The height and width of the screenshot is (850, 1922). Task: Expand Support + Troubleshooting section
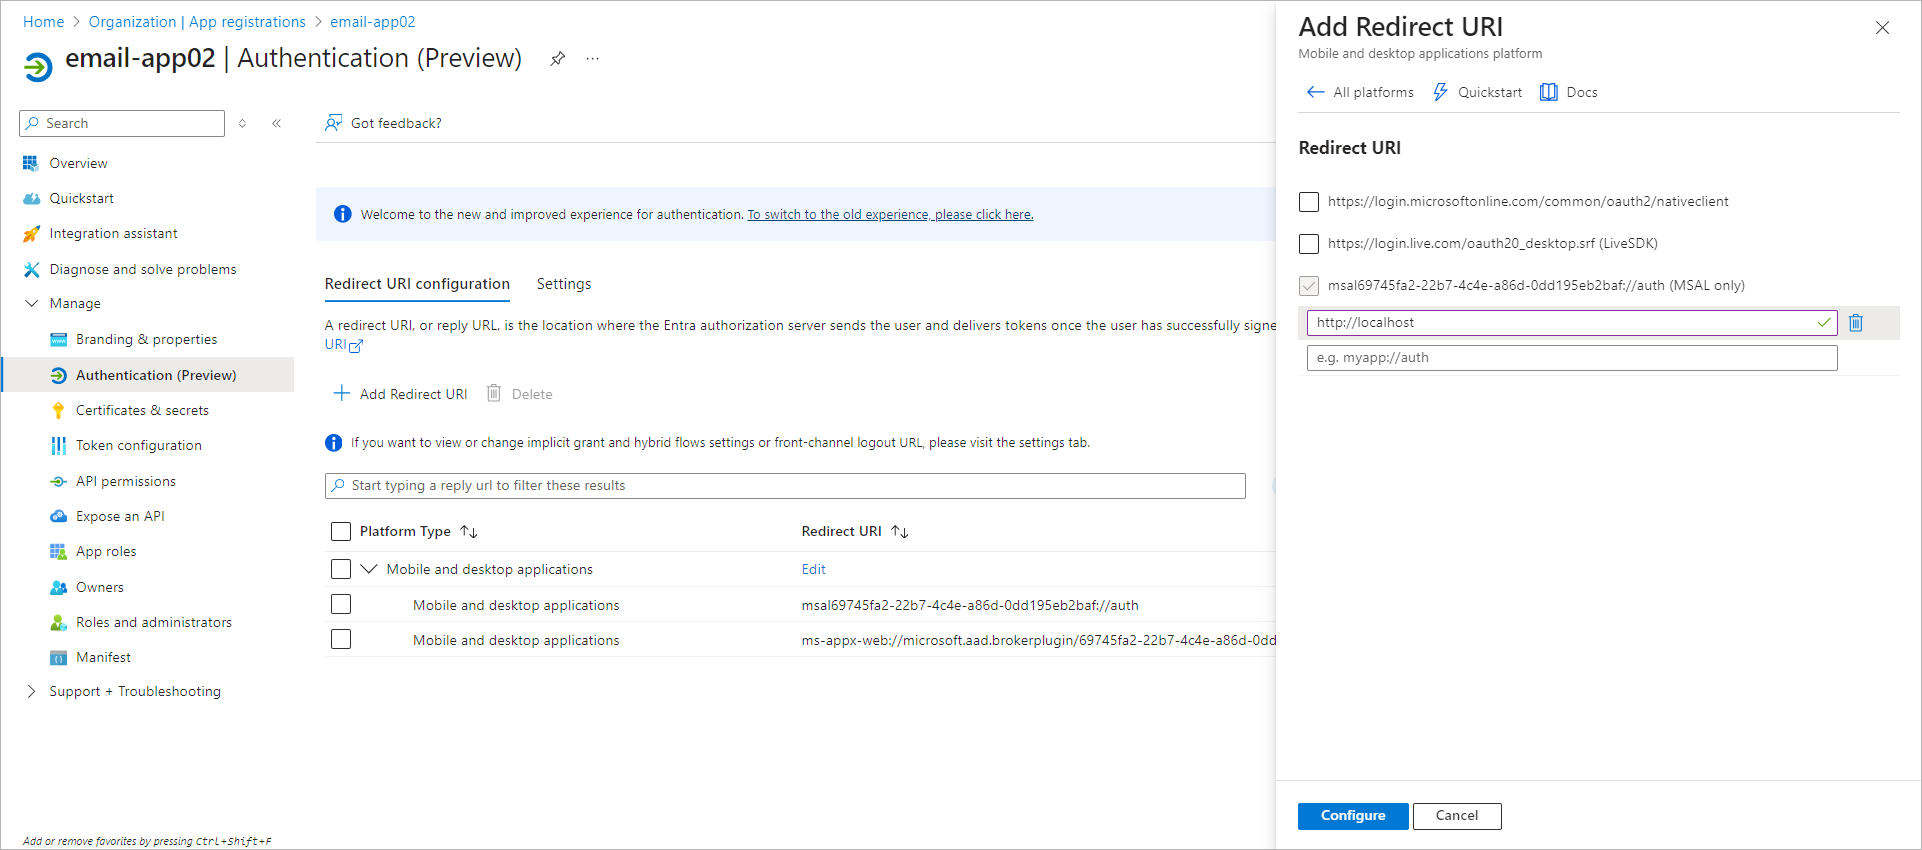(x=31, y=691)
